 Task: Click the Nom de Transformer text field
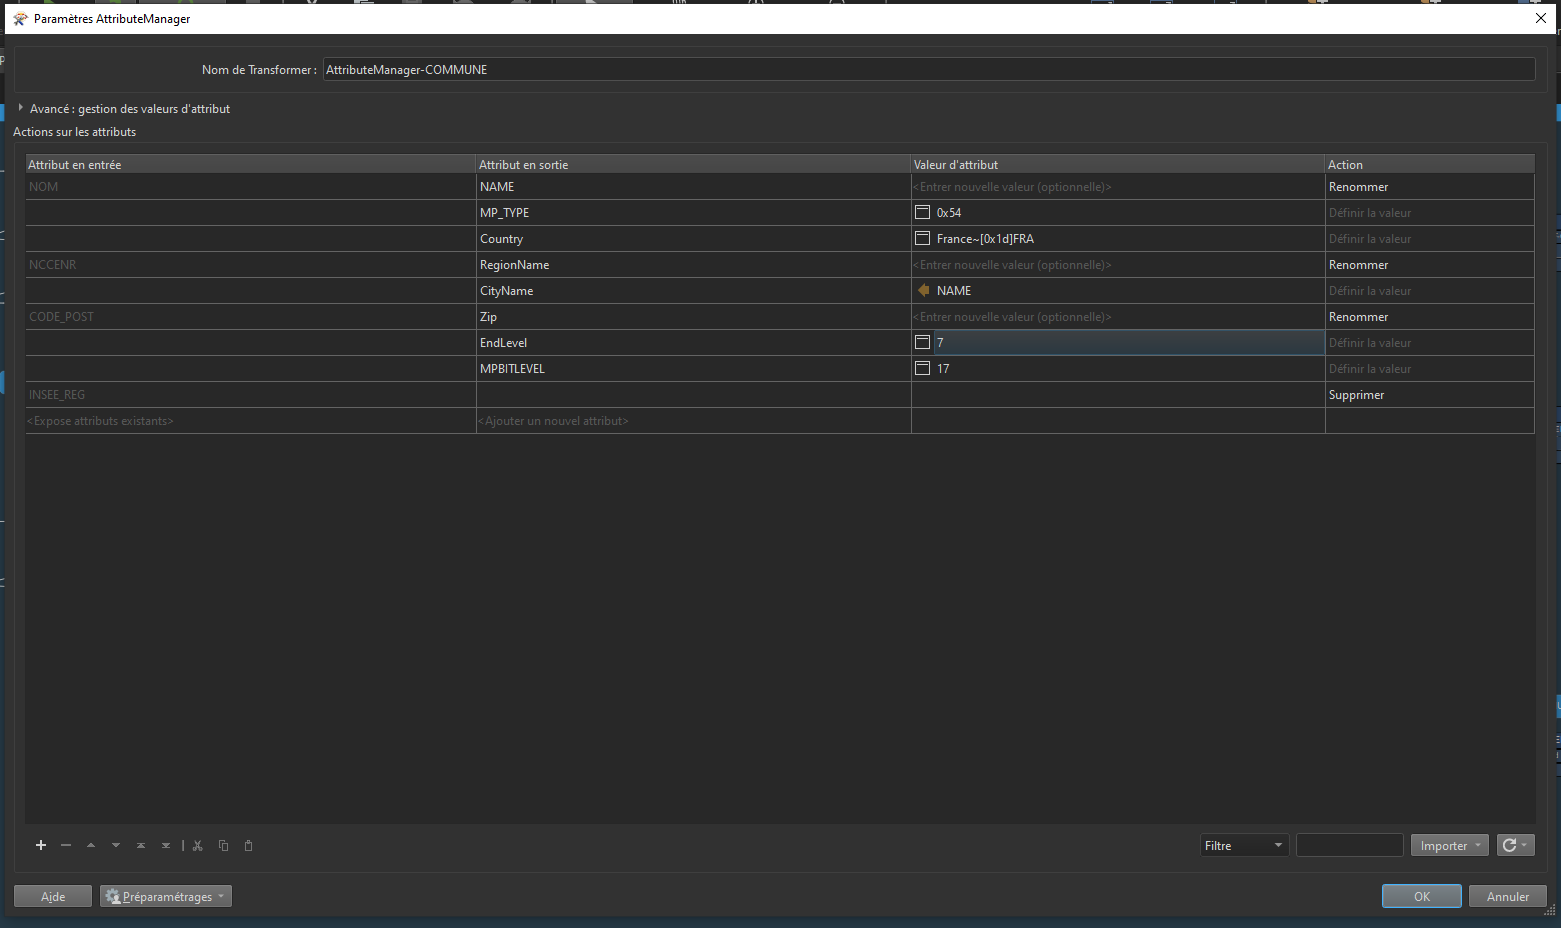pyautogui.click(x=929, y=69)
